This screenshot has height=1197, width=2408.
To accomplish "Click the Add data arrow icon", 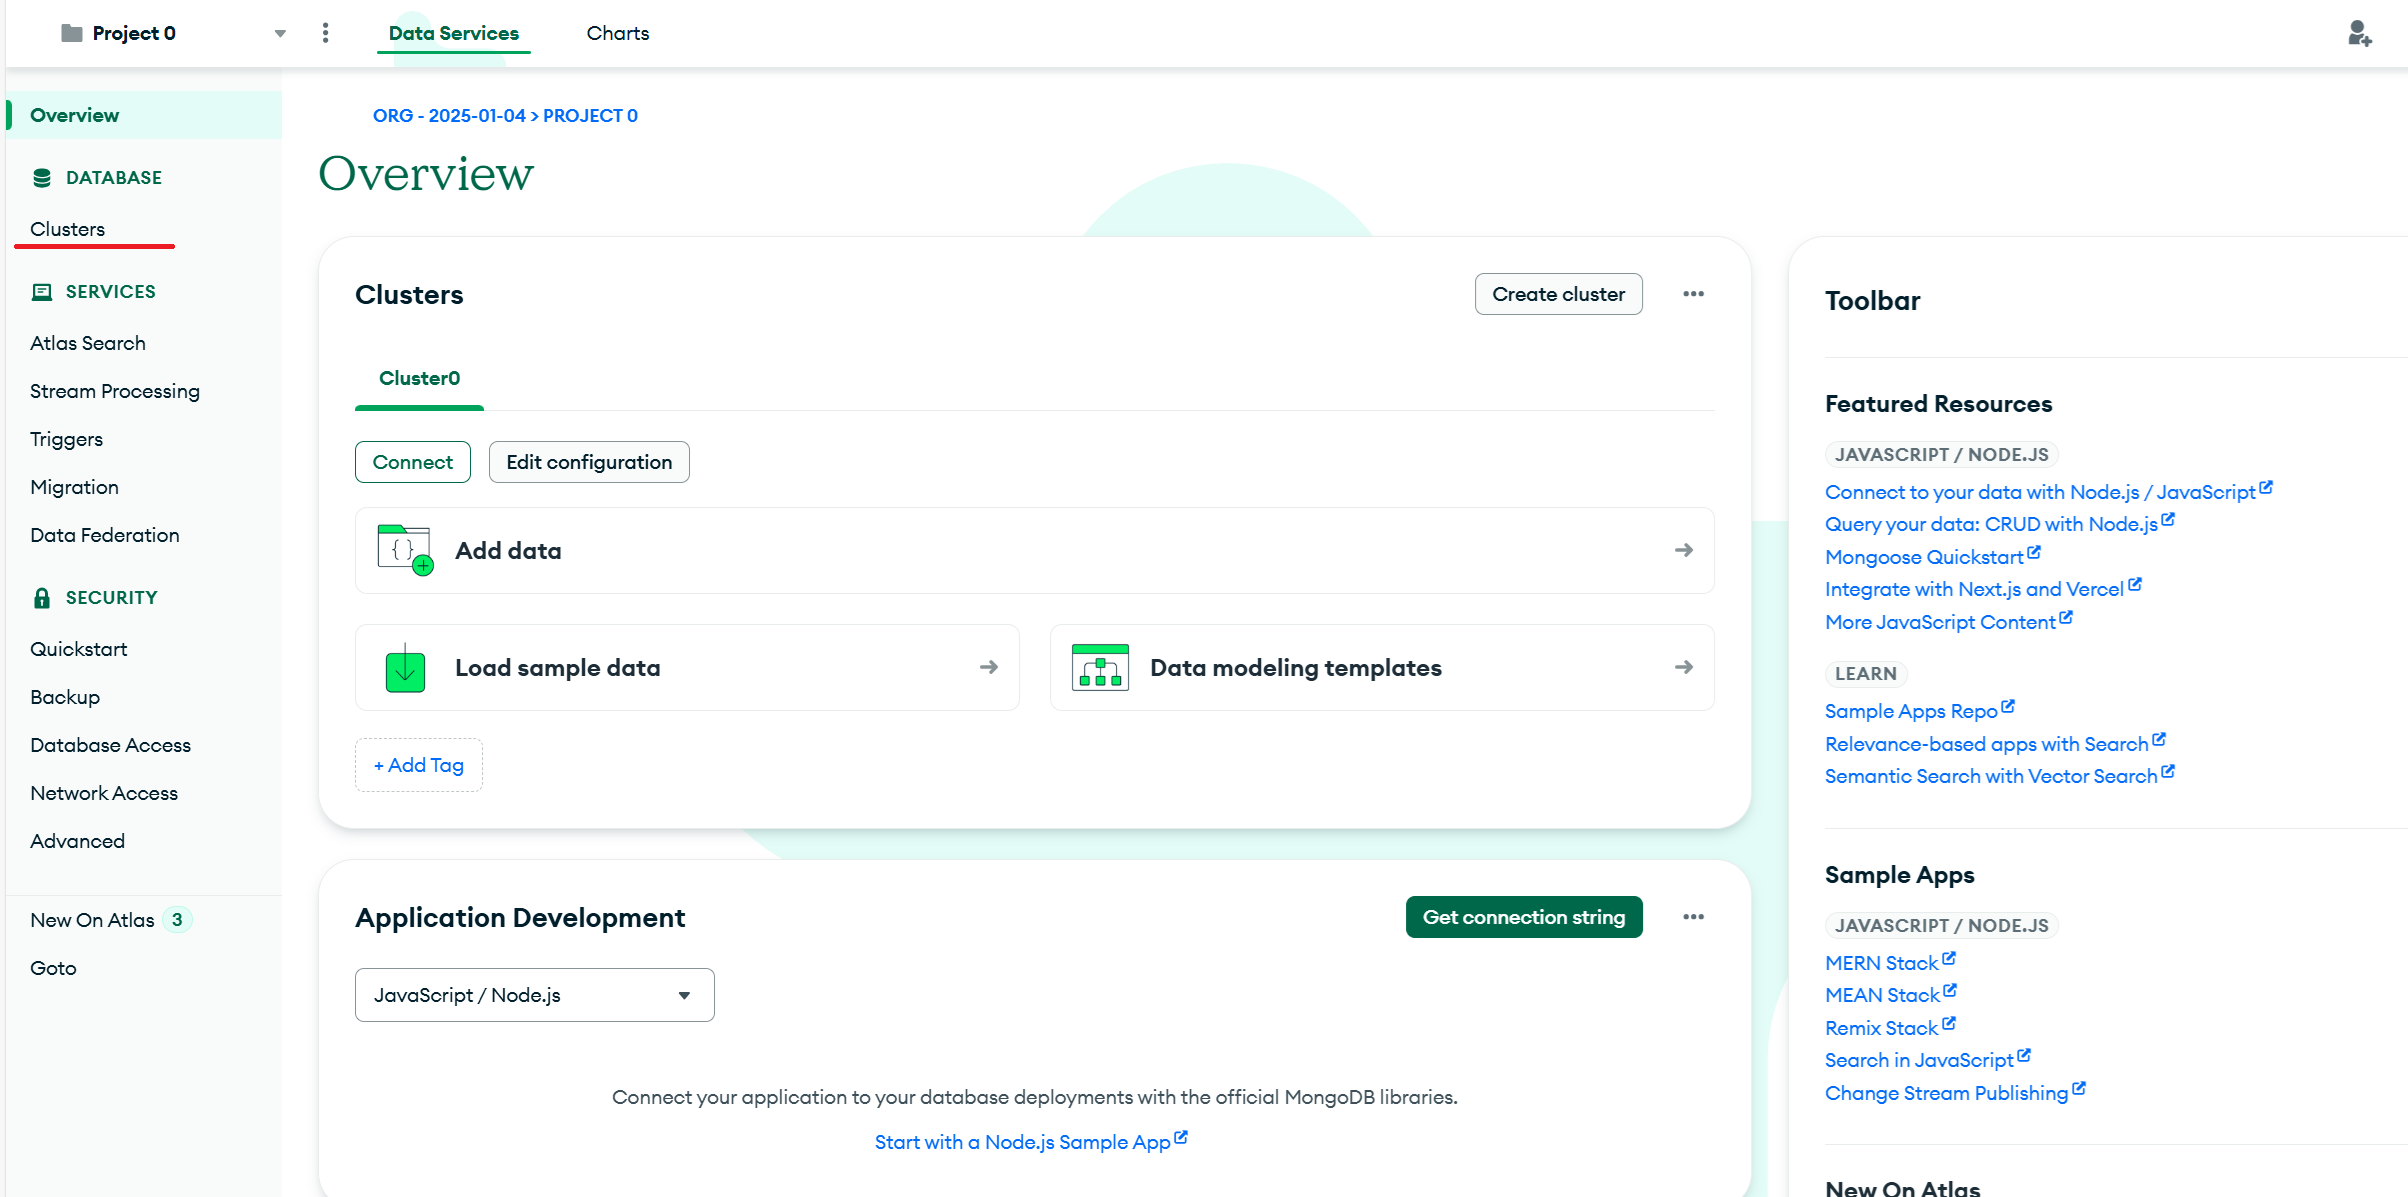I will click(1684, 550).
